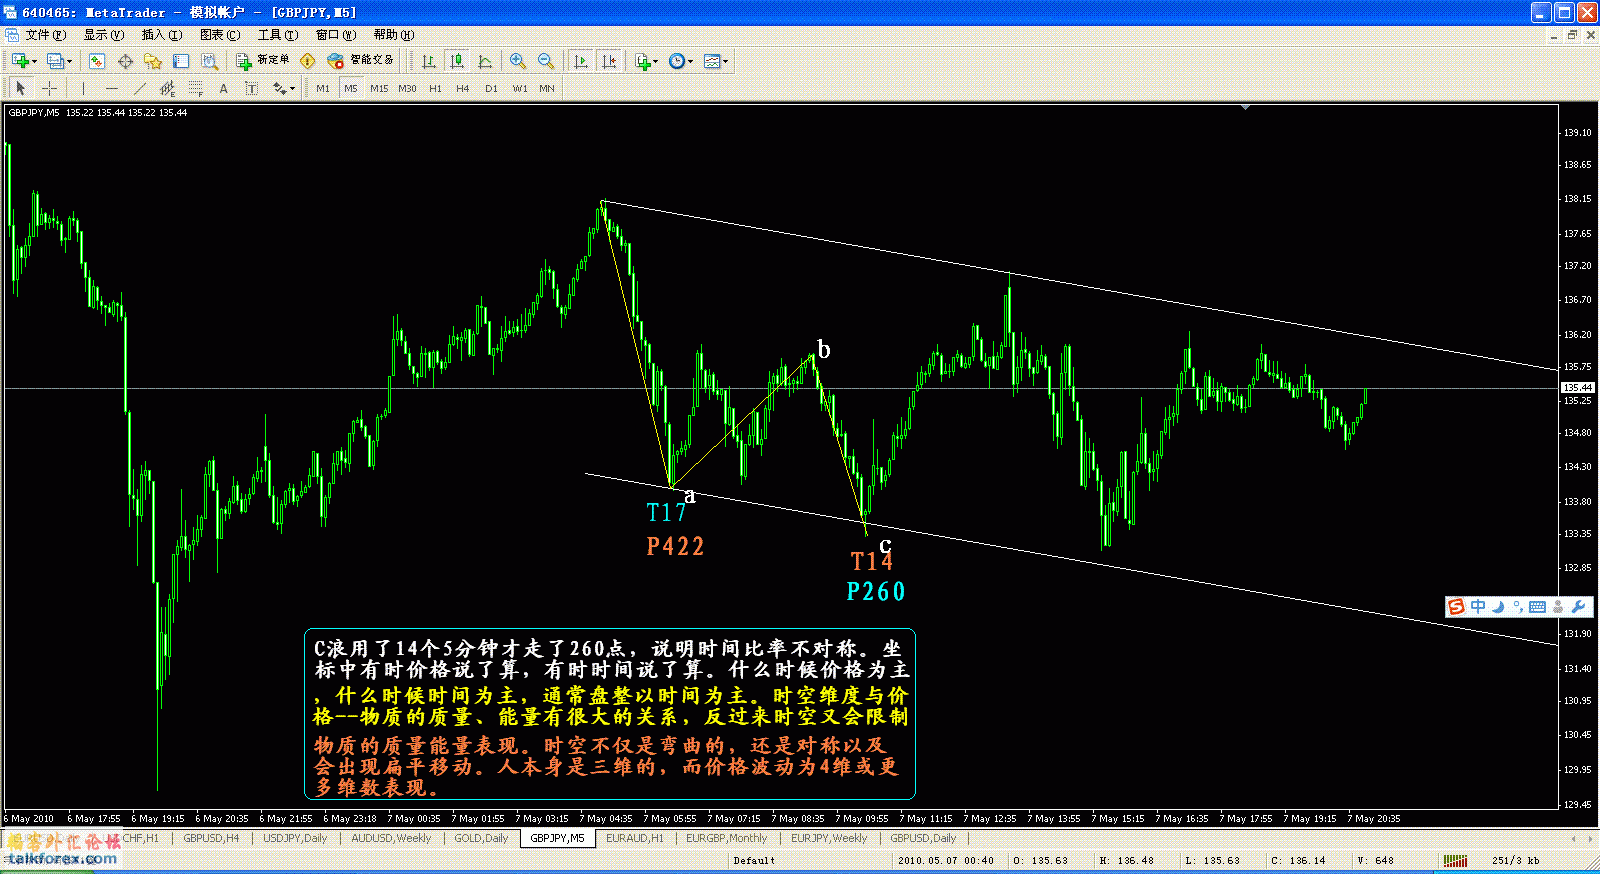
Task: Select the Cursor arrow tool
Action: (x=21, y=88)
